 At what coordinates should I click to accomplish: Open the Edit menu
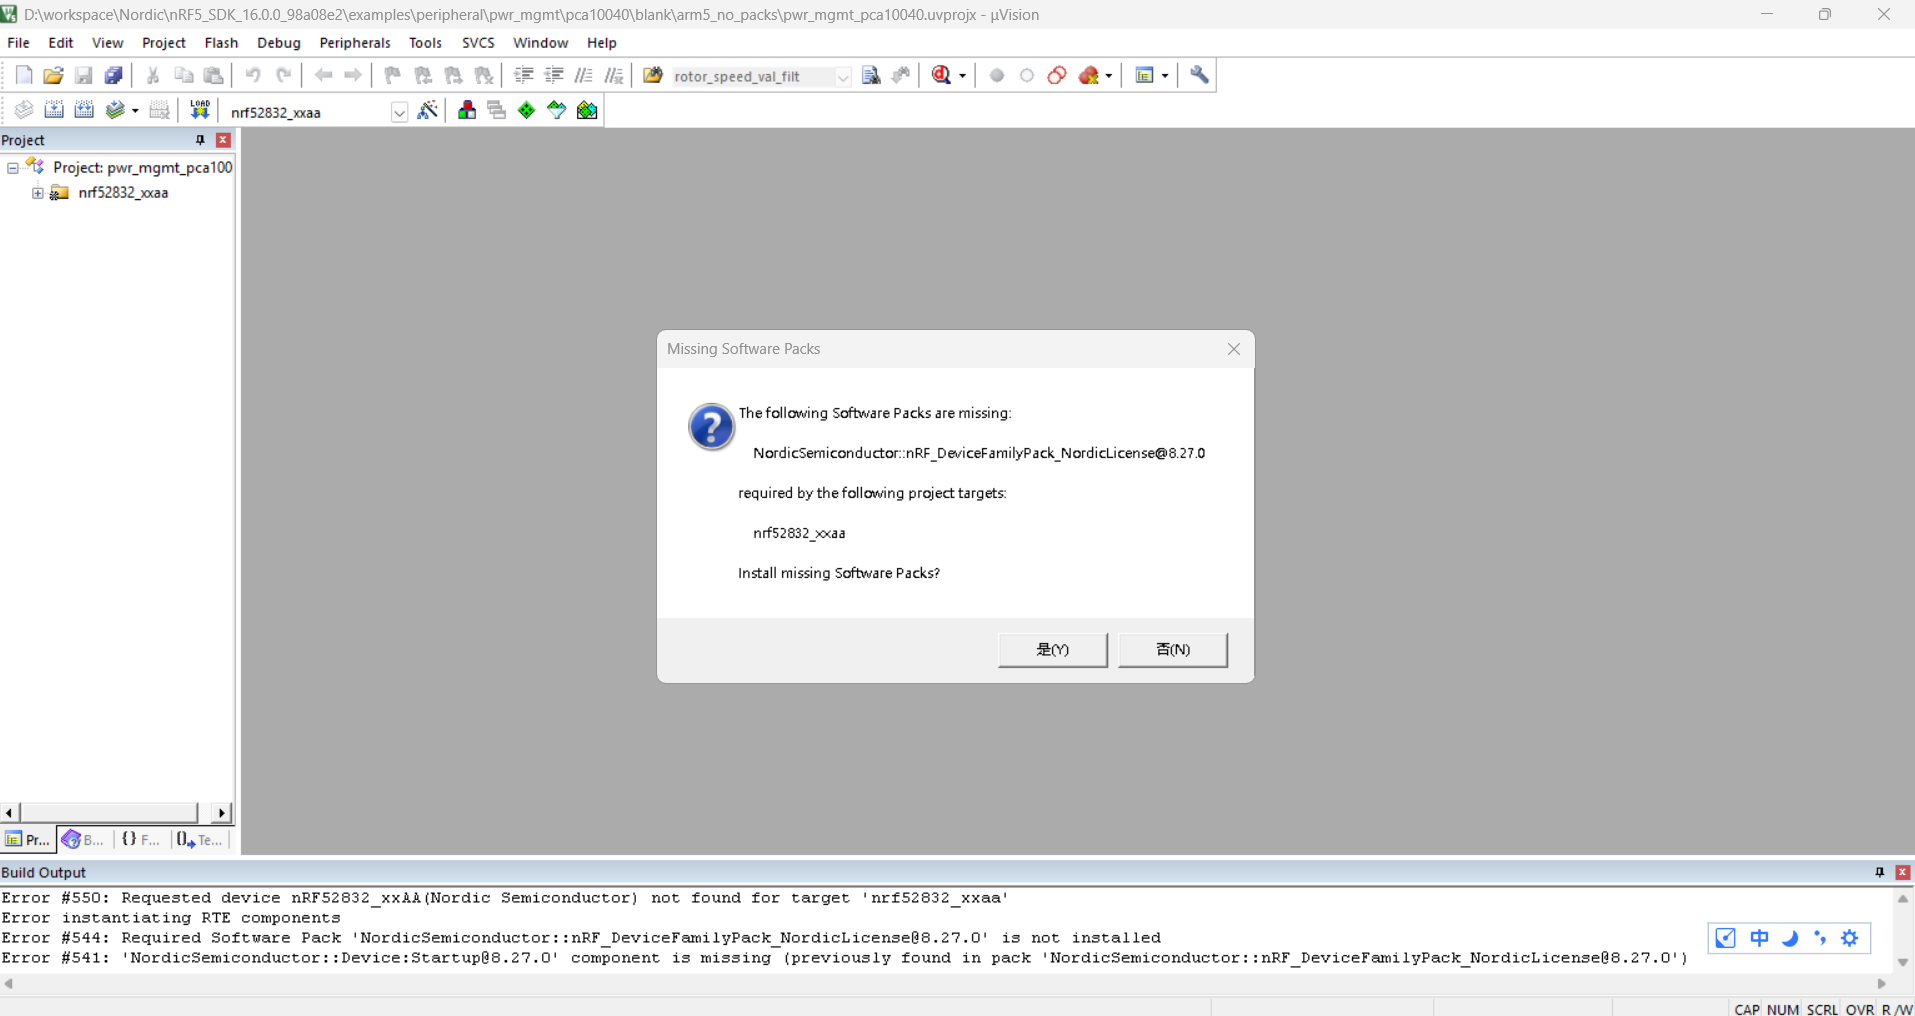61,43
